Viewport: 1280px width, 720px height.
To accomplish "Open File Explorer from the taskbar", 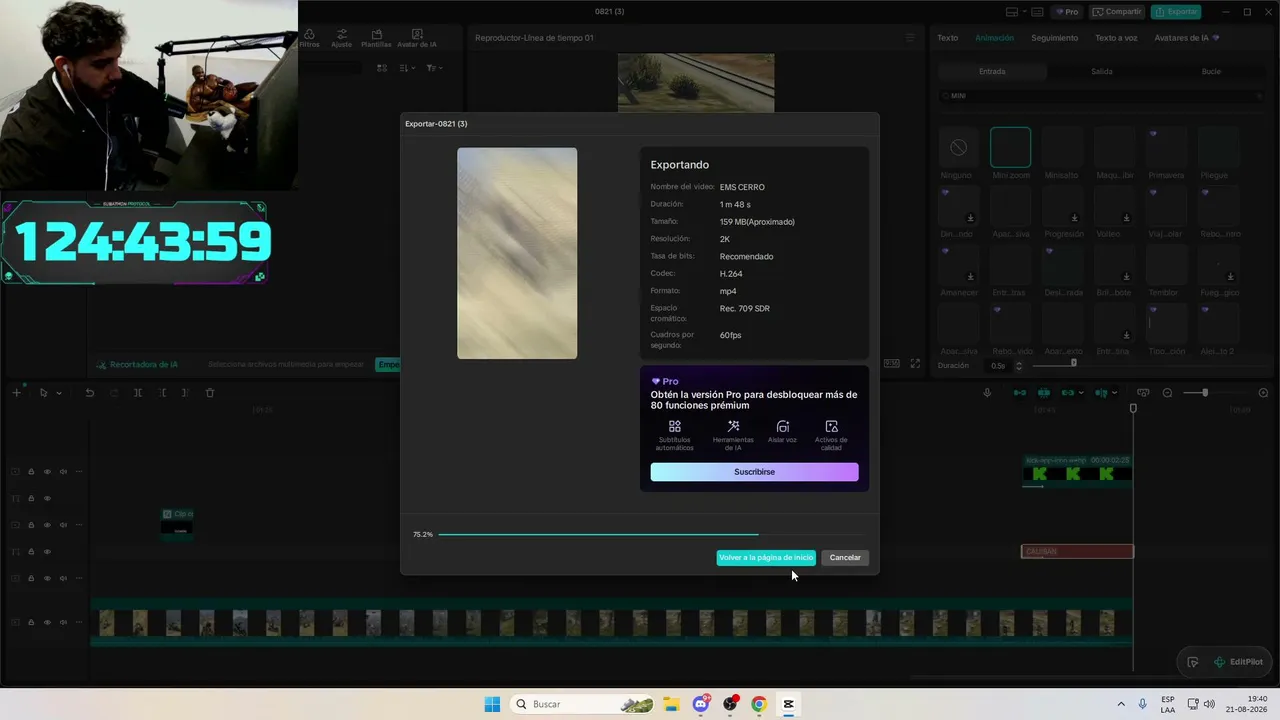I will tap(672, 704).
